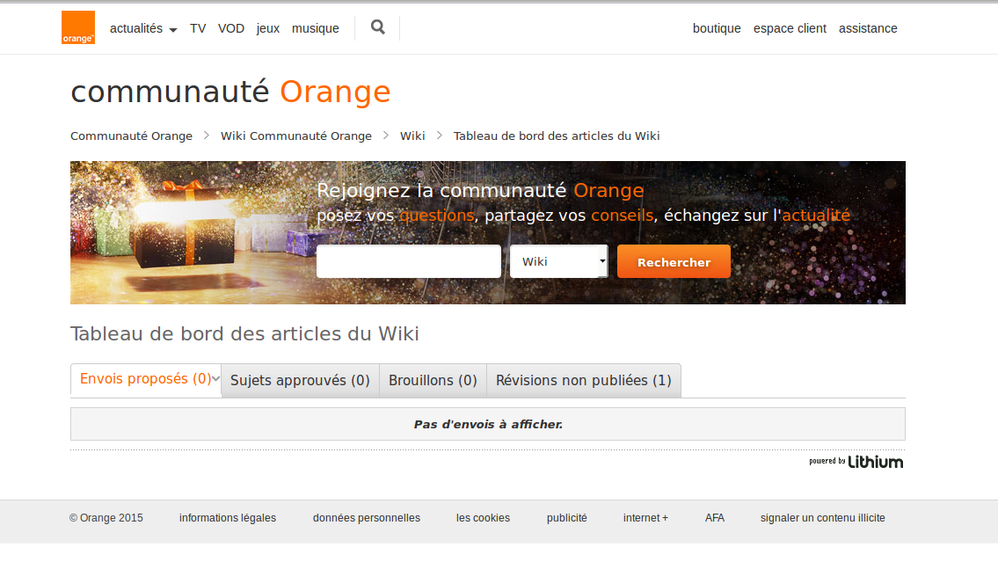Go to the musique section
This screenshot has height=563, width=998.
point(315,29)
